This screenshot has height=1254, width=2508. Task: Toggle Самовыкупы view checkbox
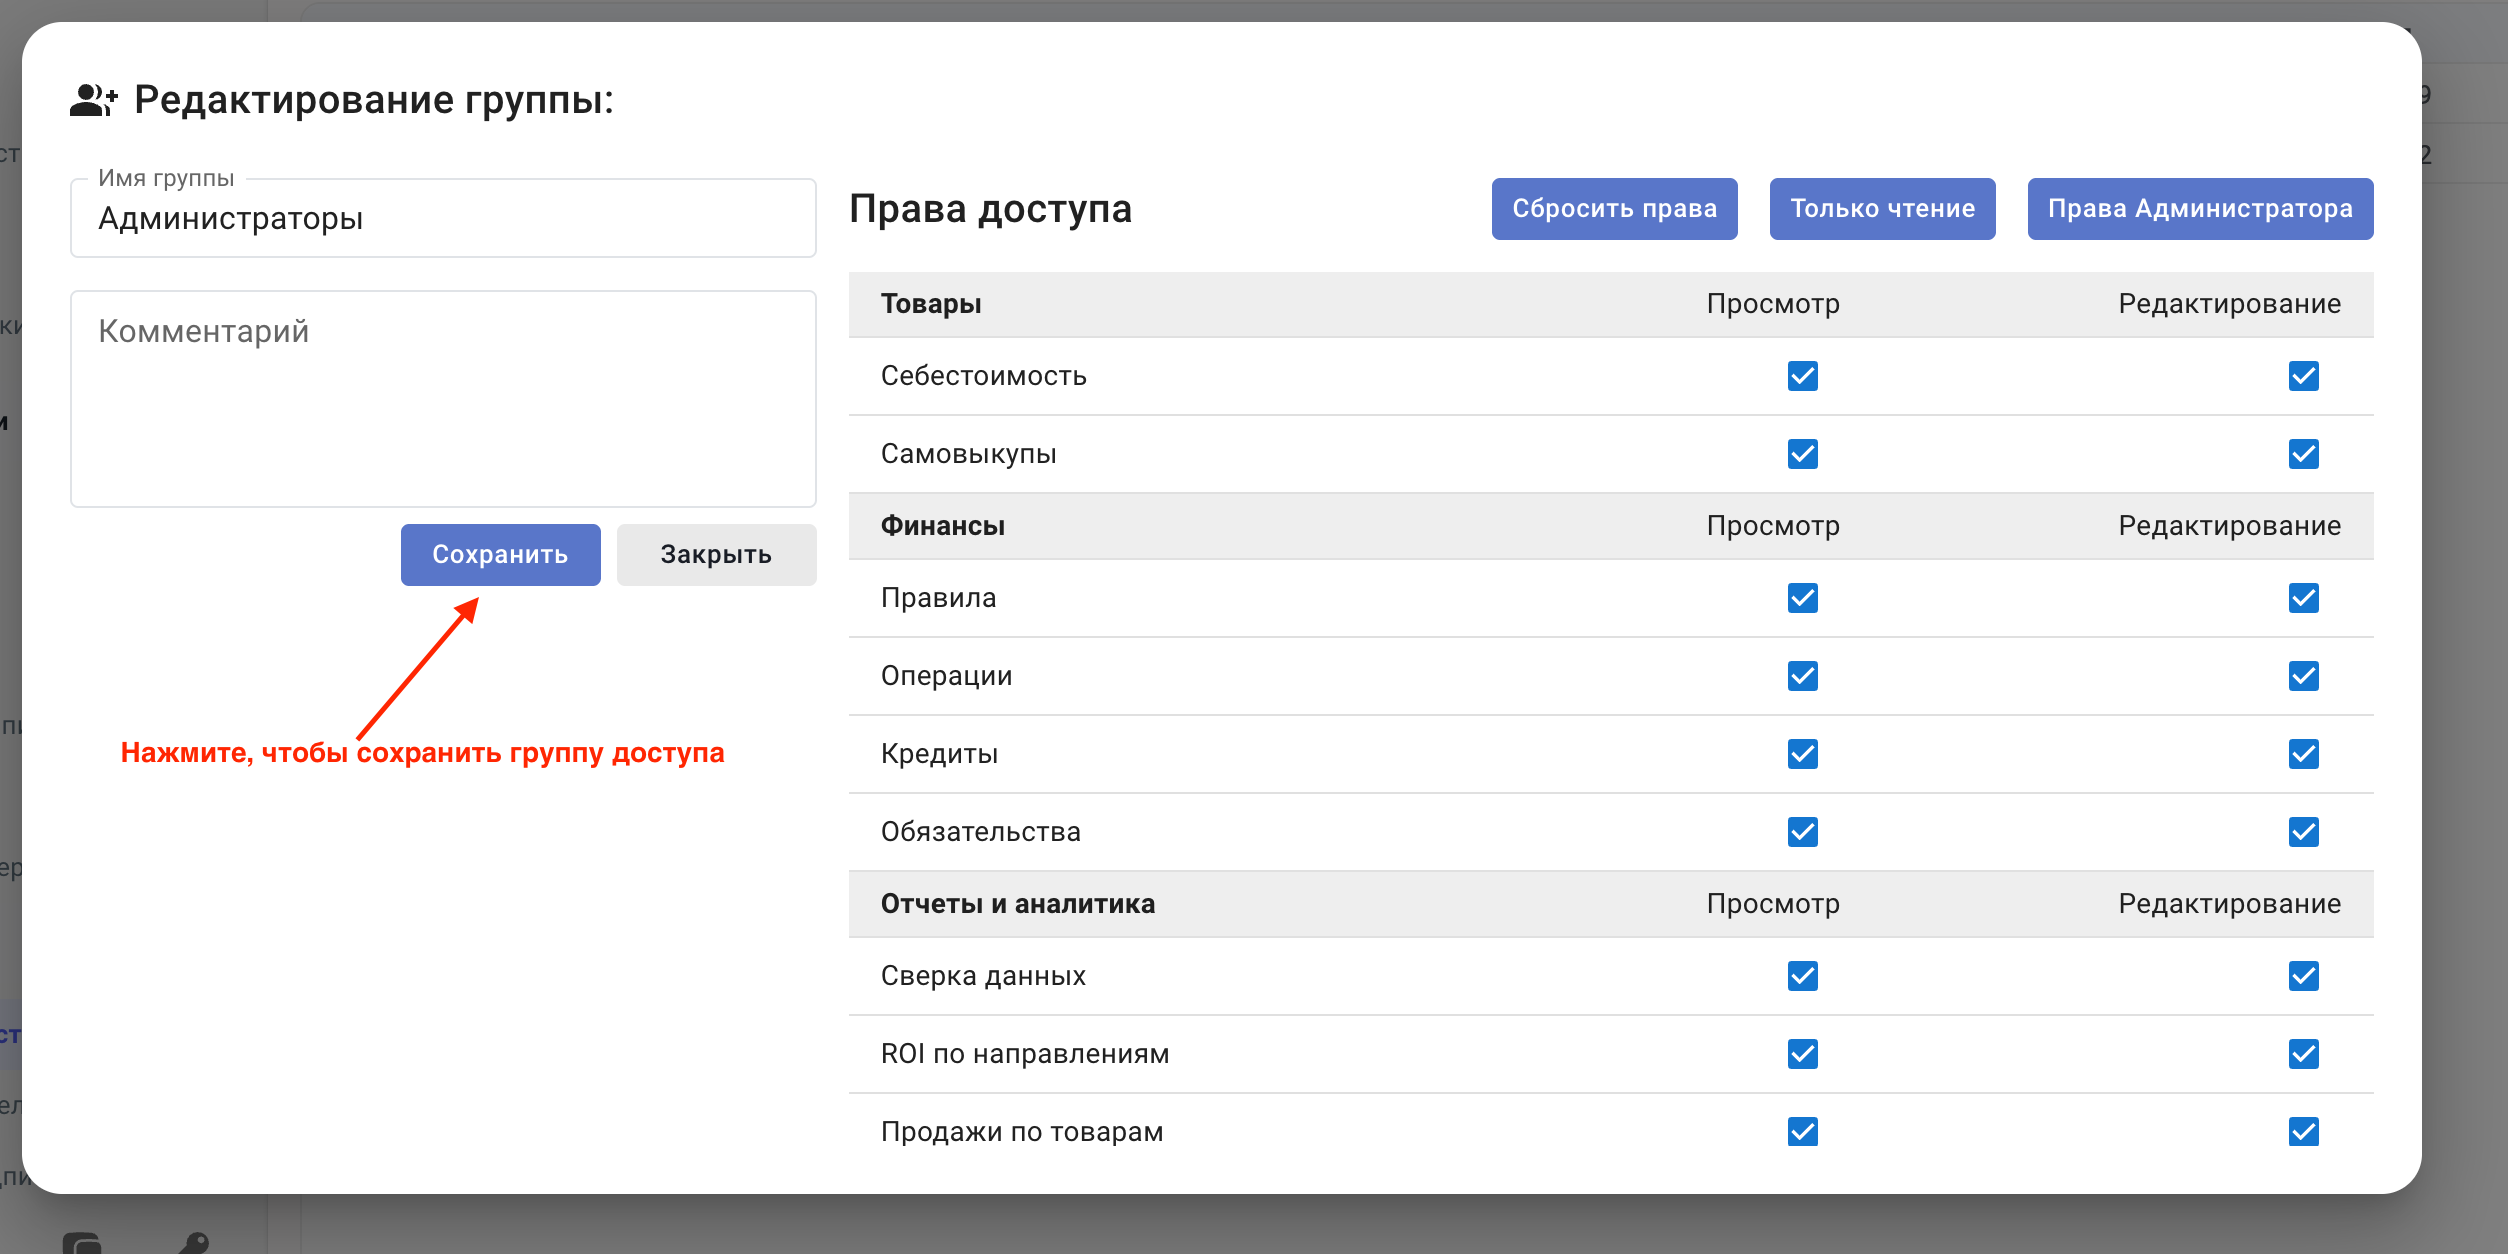[x=1802, y=454]
